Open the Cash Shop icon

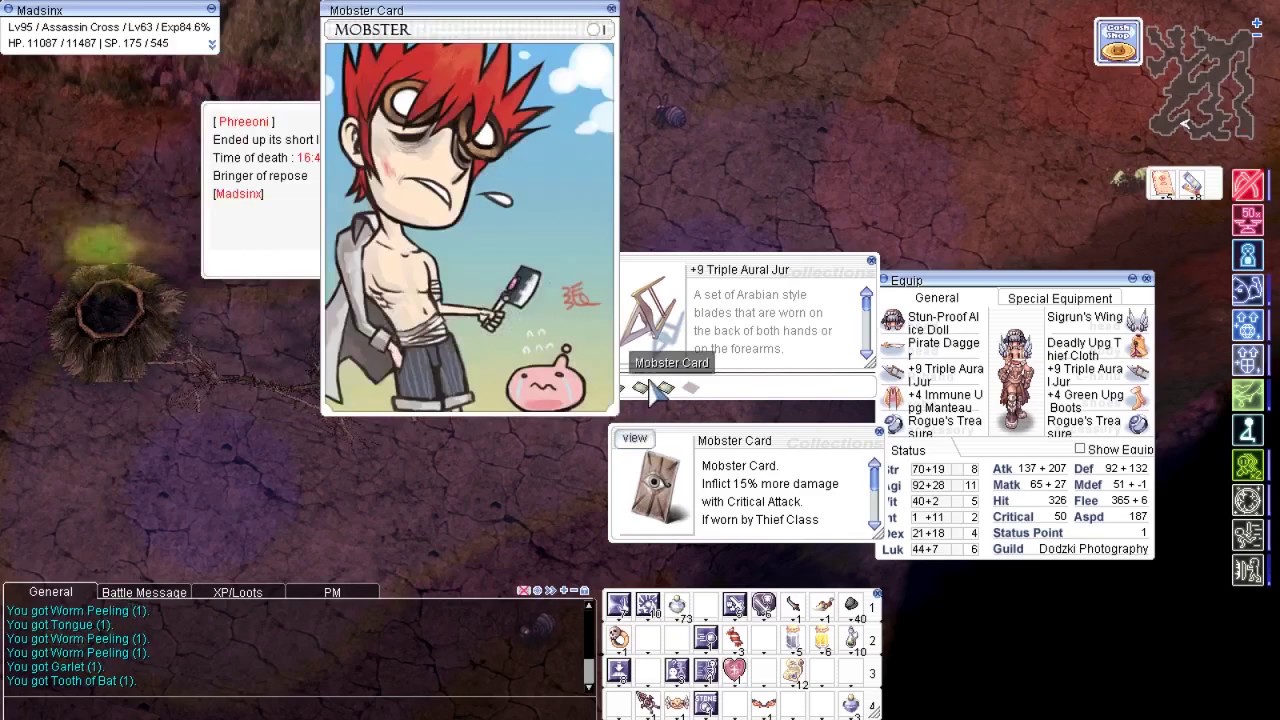[x=1117, y=42]
